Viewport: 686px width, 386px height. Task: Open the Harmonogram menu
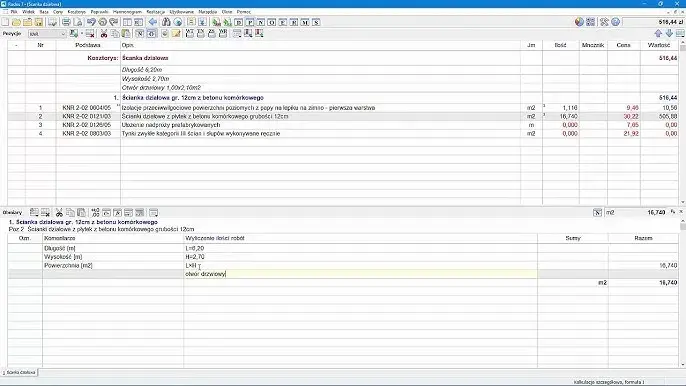pos(127,12)
